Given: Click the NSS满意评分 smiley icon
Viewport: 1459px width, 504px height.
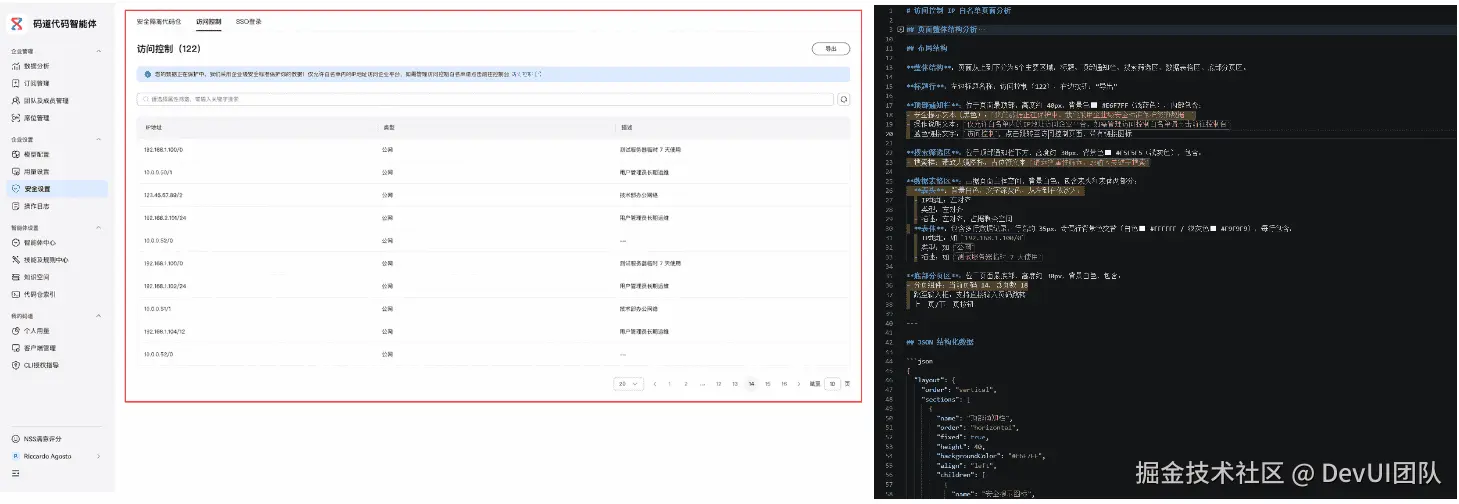Looking at the screenshot, I should [x=15, y=438].
